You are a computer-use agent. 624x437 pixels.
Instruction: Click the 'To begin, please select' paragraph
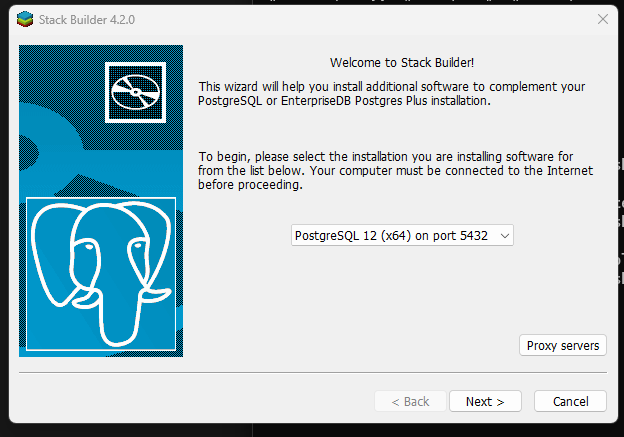(x=396, y=171)
